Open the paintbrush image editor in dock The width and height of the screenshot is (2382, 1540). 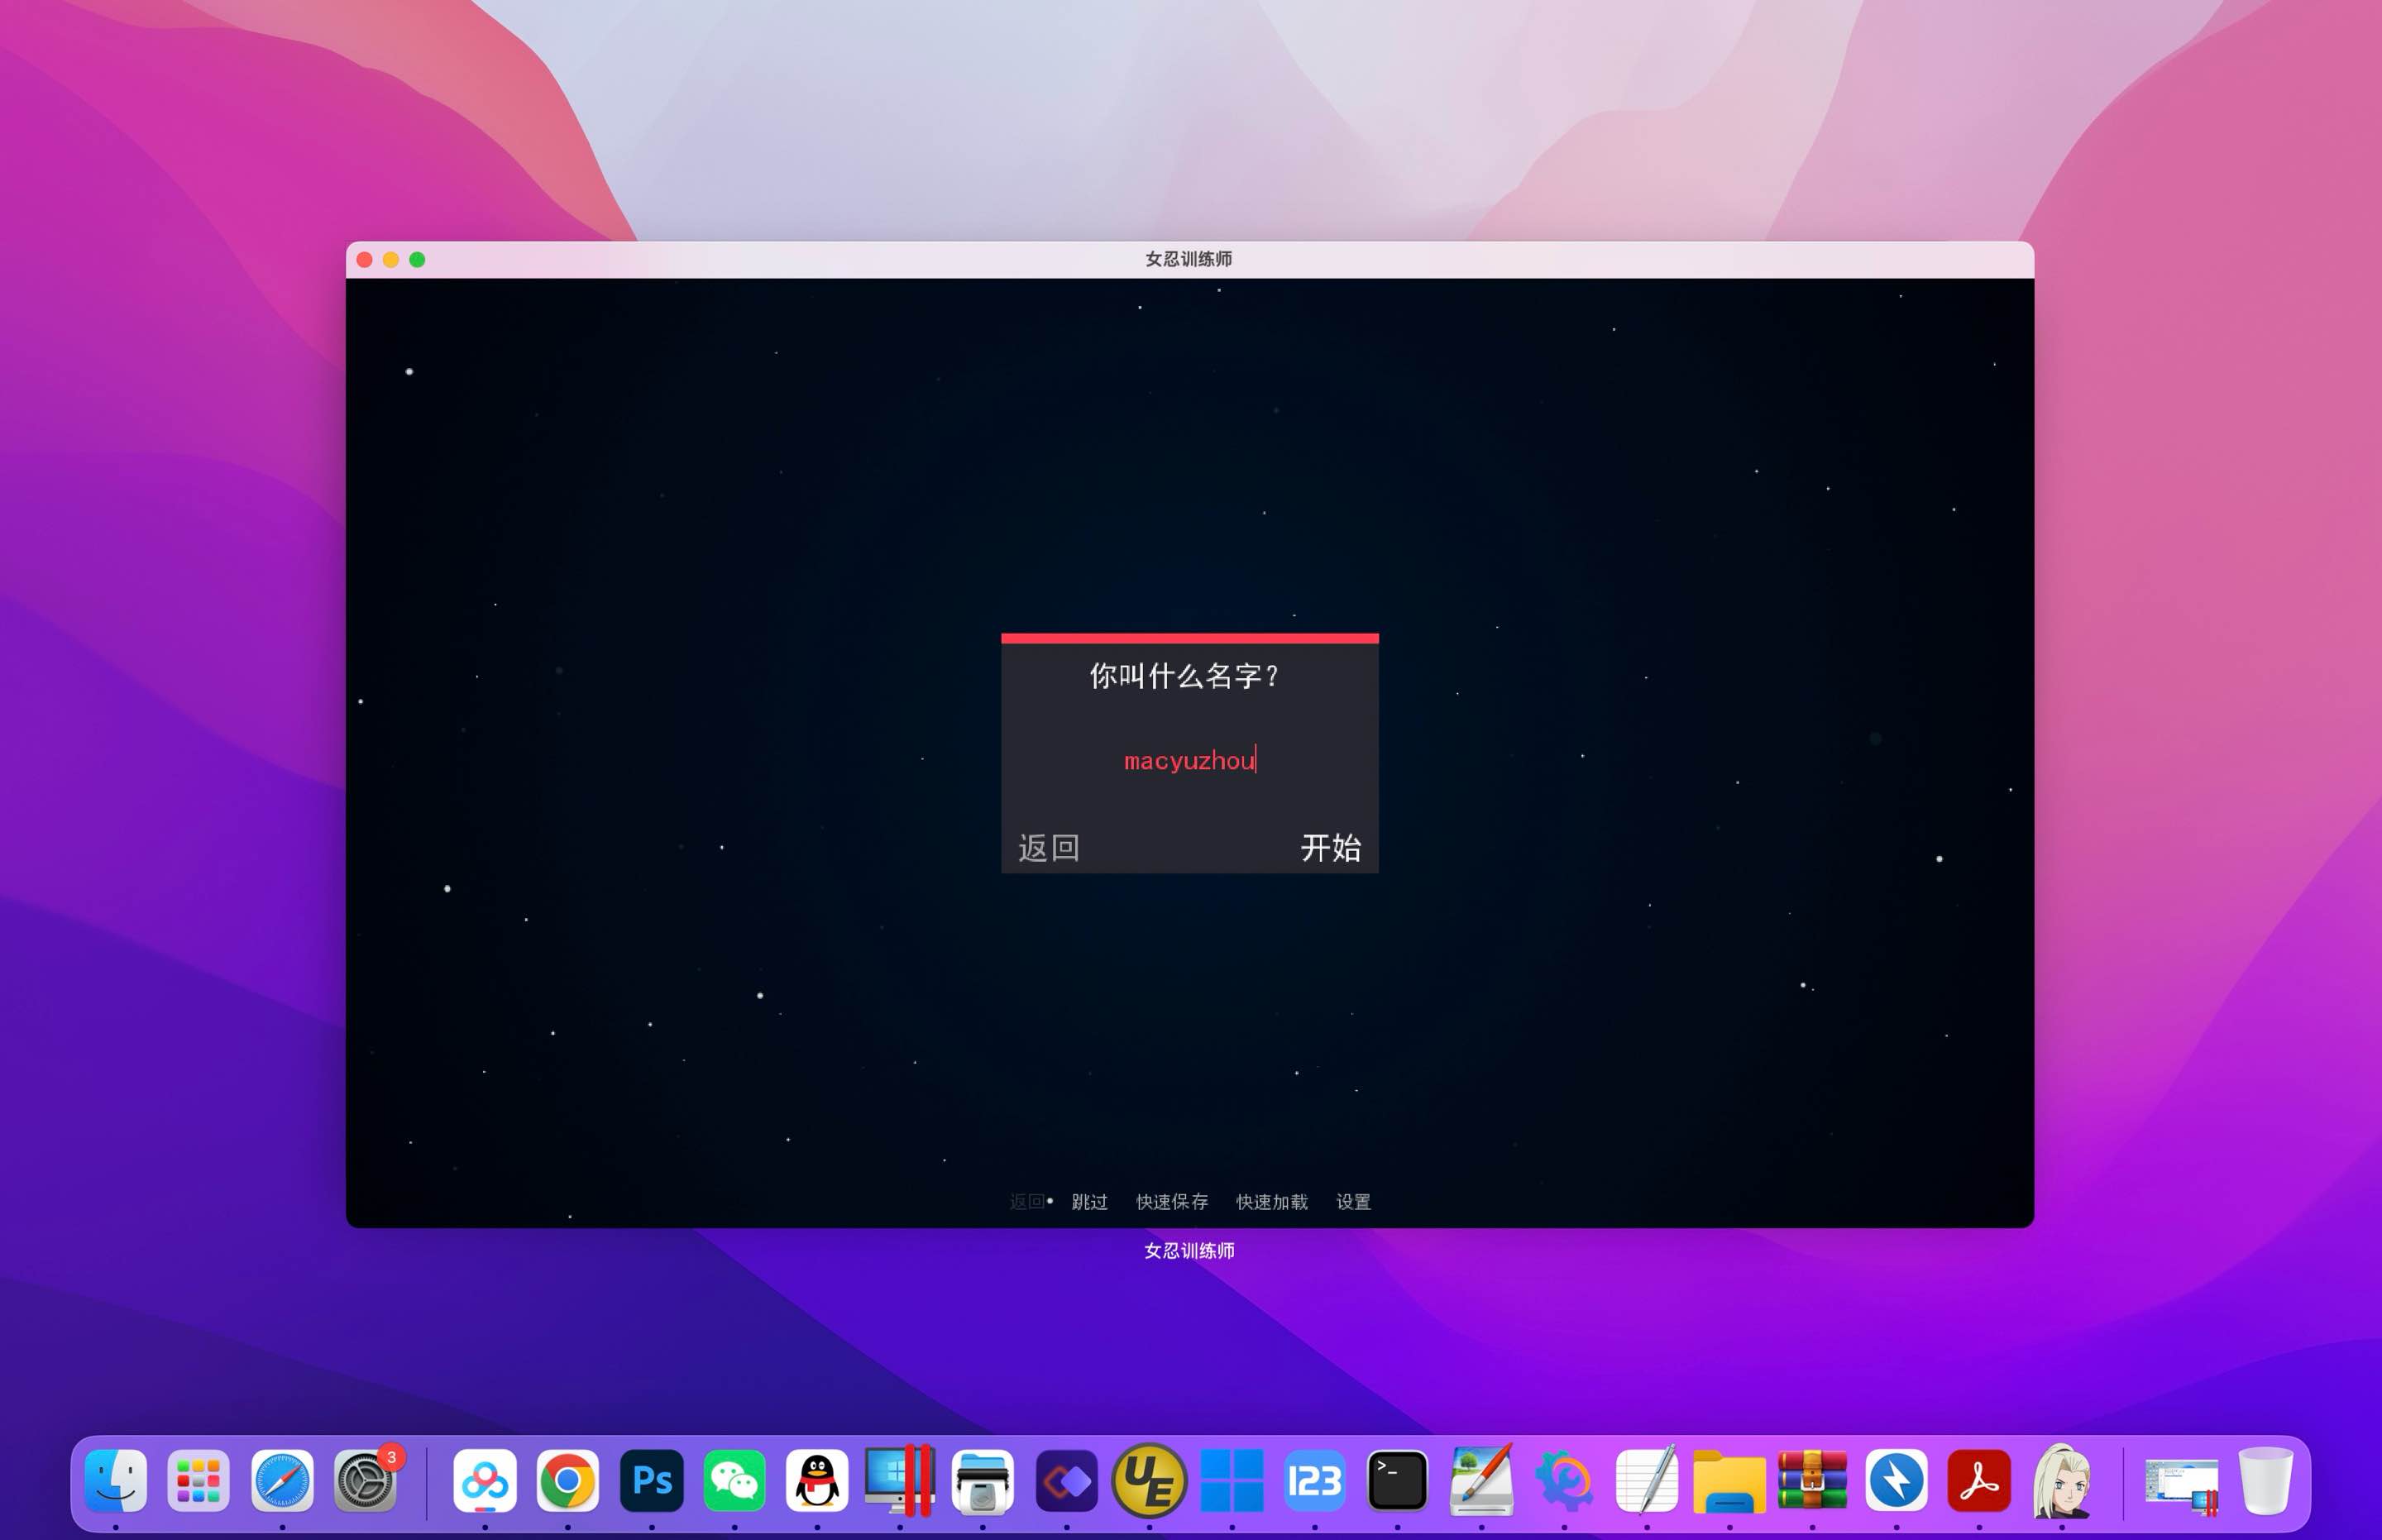(x=1481, y=1480)
